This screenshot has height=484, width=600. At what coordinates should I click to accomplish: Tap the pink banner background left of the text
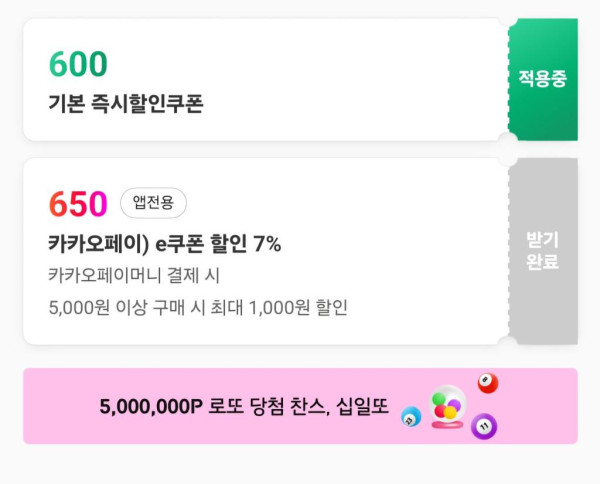point(60,407)
